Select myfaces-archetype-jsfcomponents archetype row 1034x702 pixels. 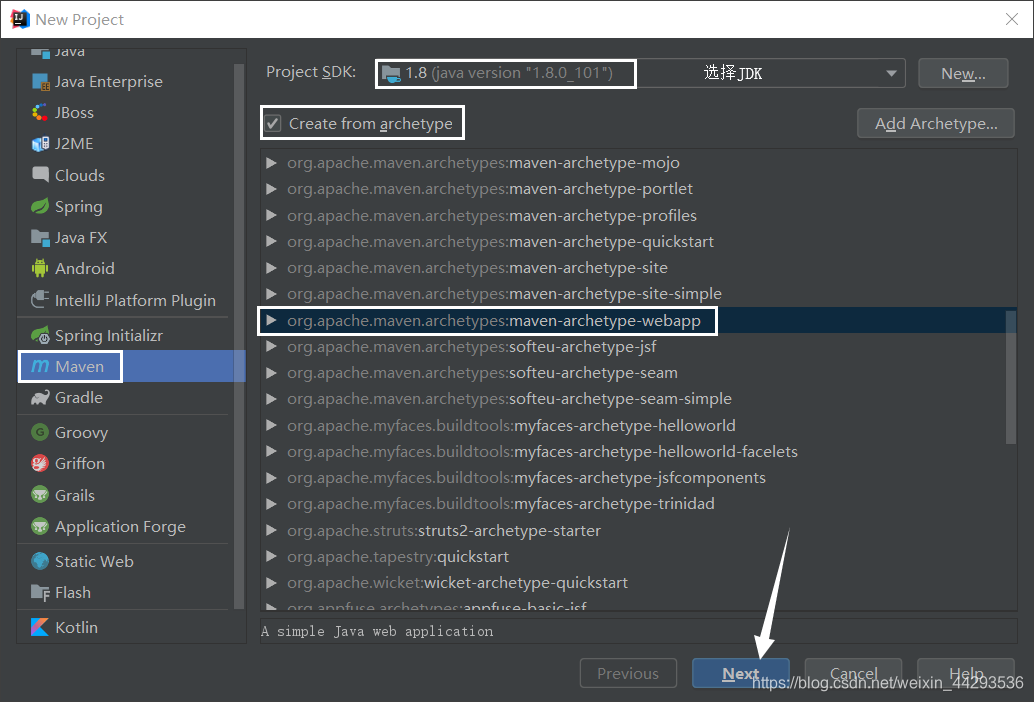click(x=638, y=477)
